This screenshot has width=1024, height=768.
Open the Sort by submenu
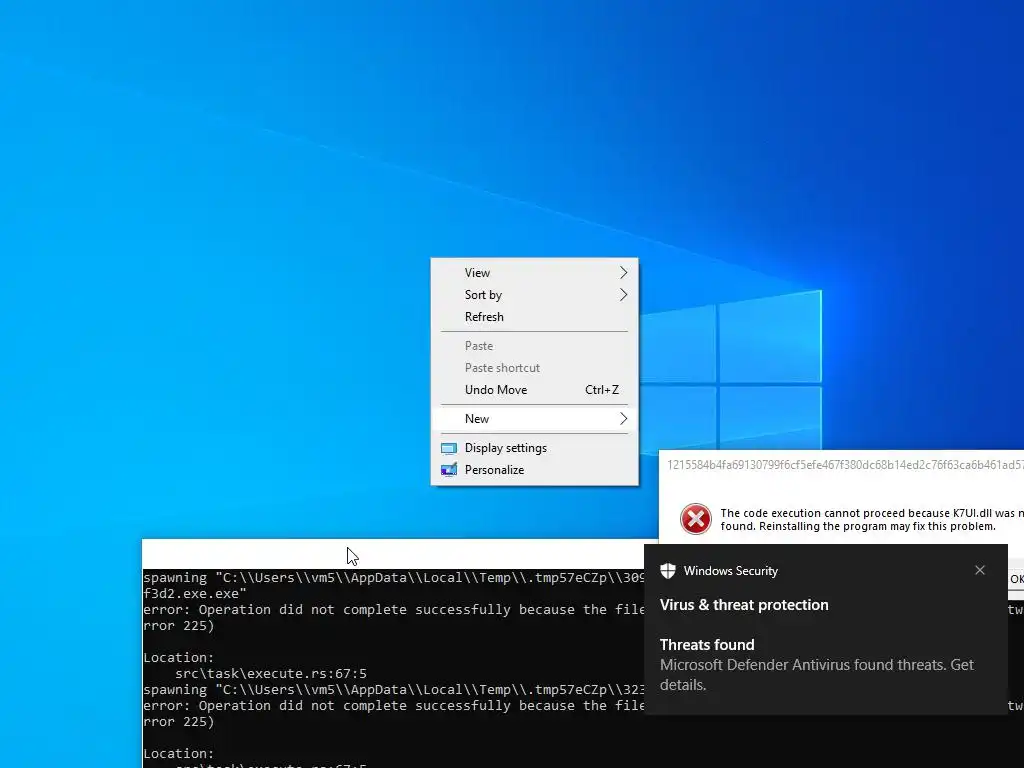point(534,295)
